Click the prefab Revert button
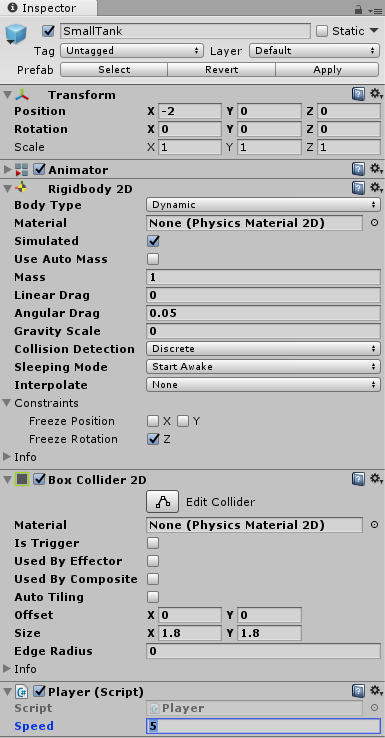385x738 pixels. pyautogui.click(x=221, y=70)
